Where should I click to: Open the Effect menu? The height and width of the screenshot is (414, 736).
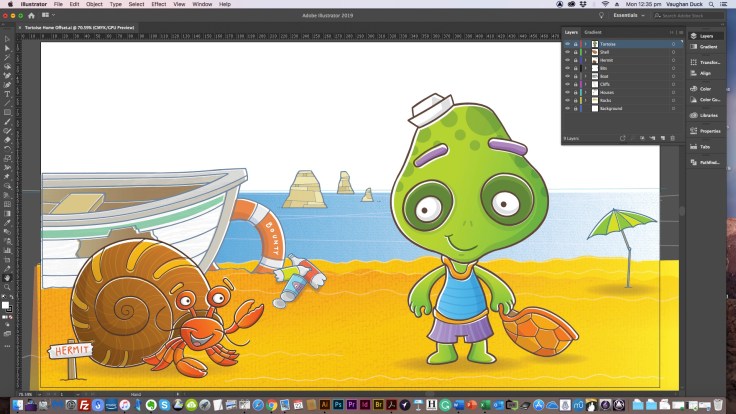click(159, 5)
